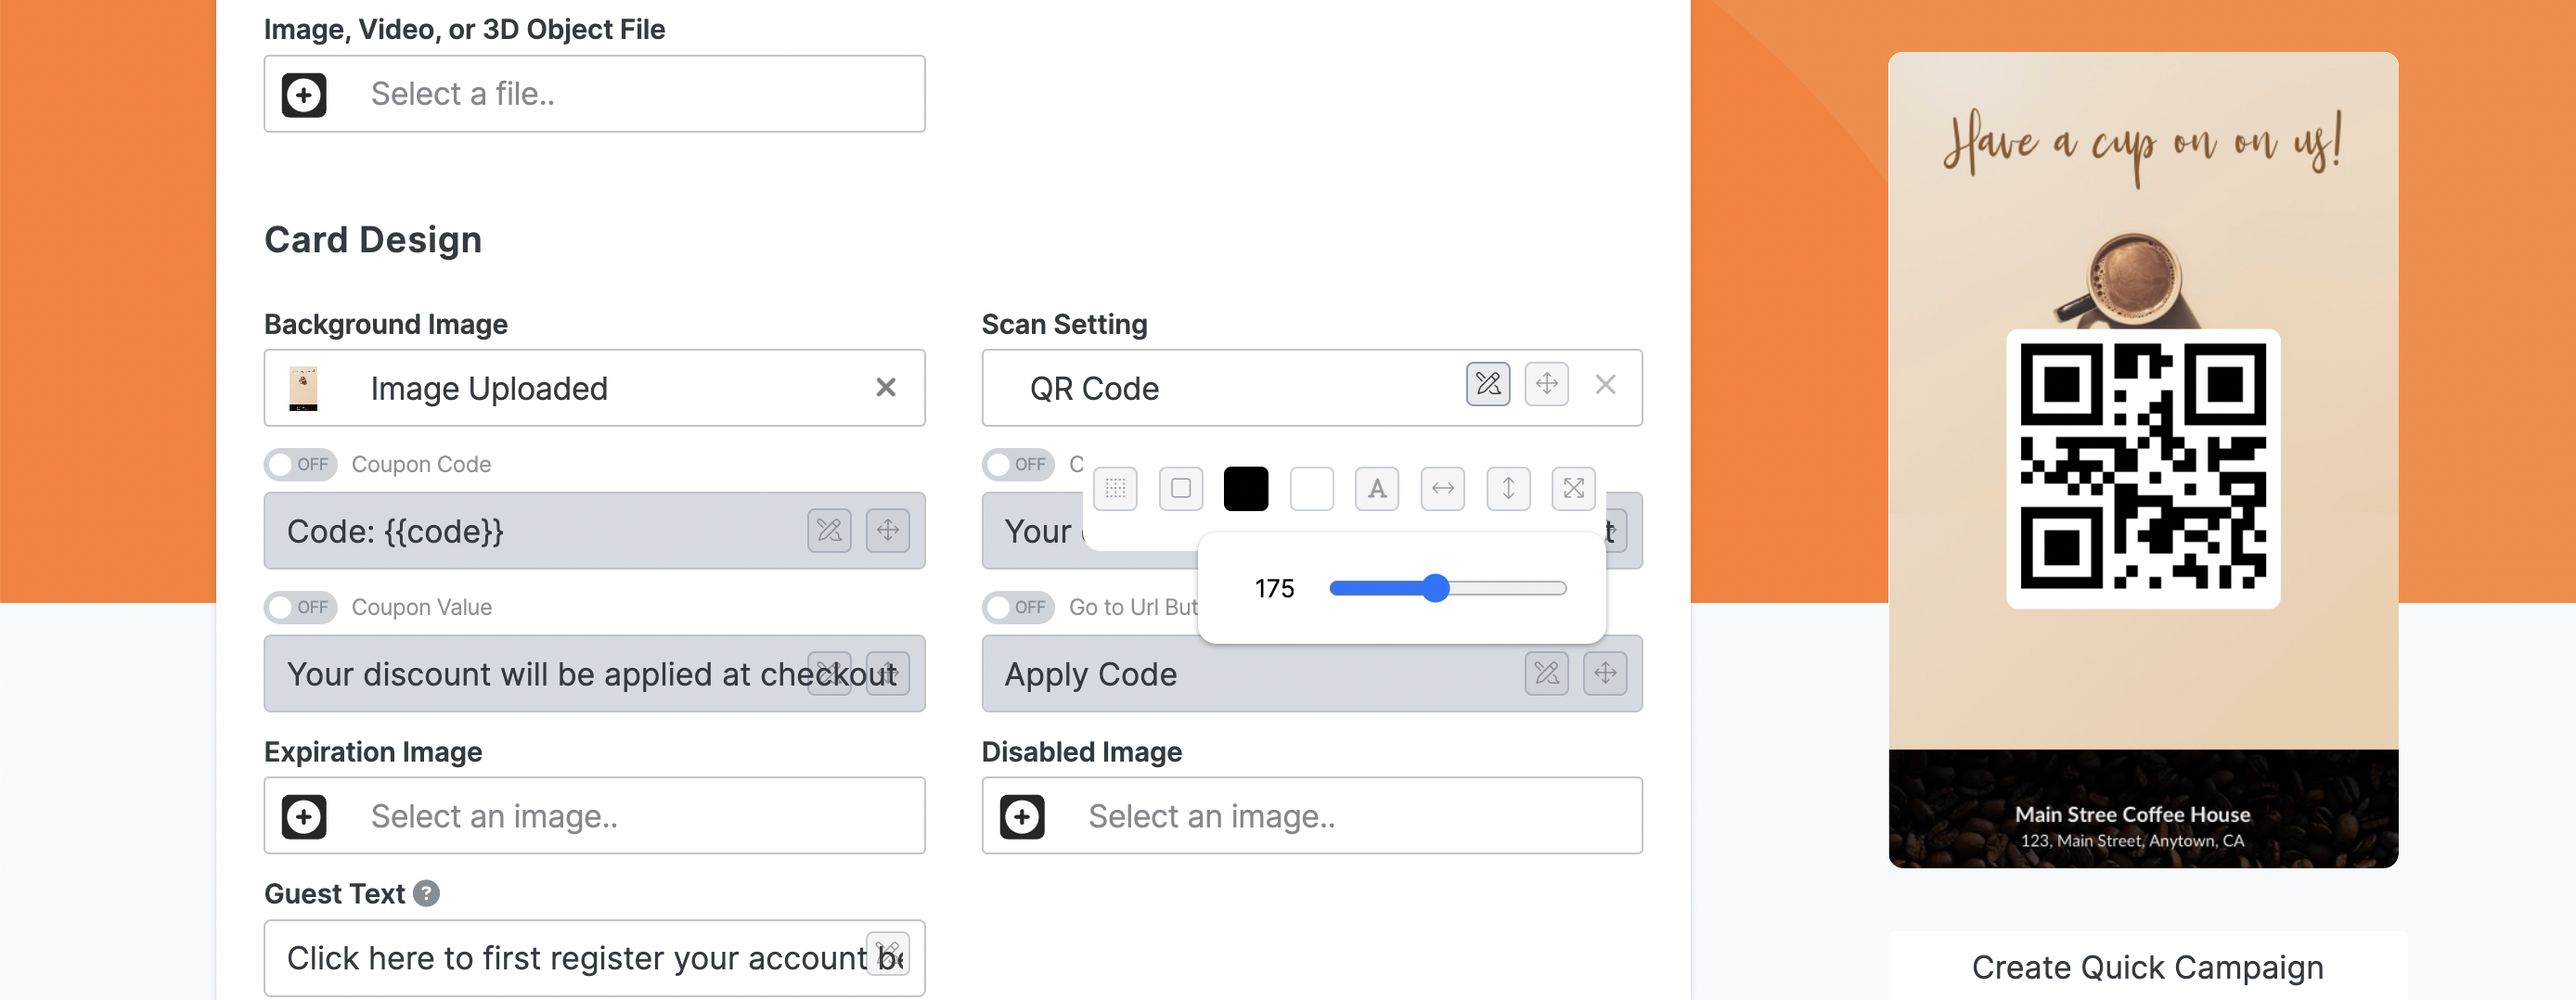2576x1000 pixels.
Task: Click the QR code in the card preview
Action: tap(2143, 468)
